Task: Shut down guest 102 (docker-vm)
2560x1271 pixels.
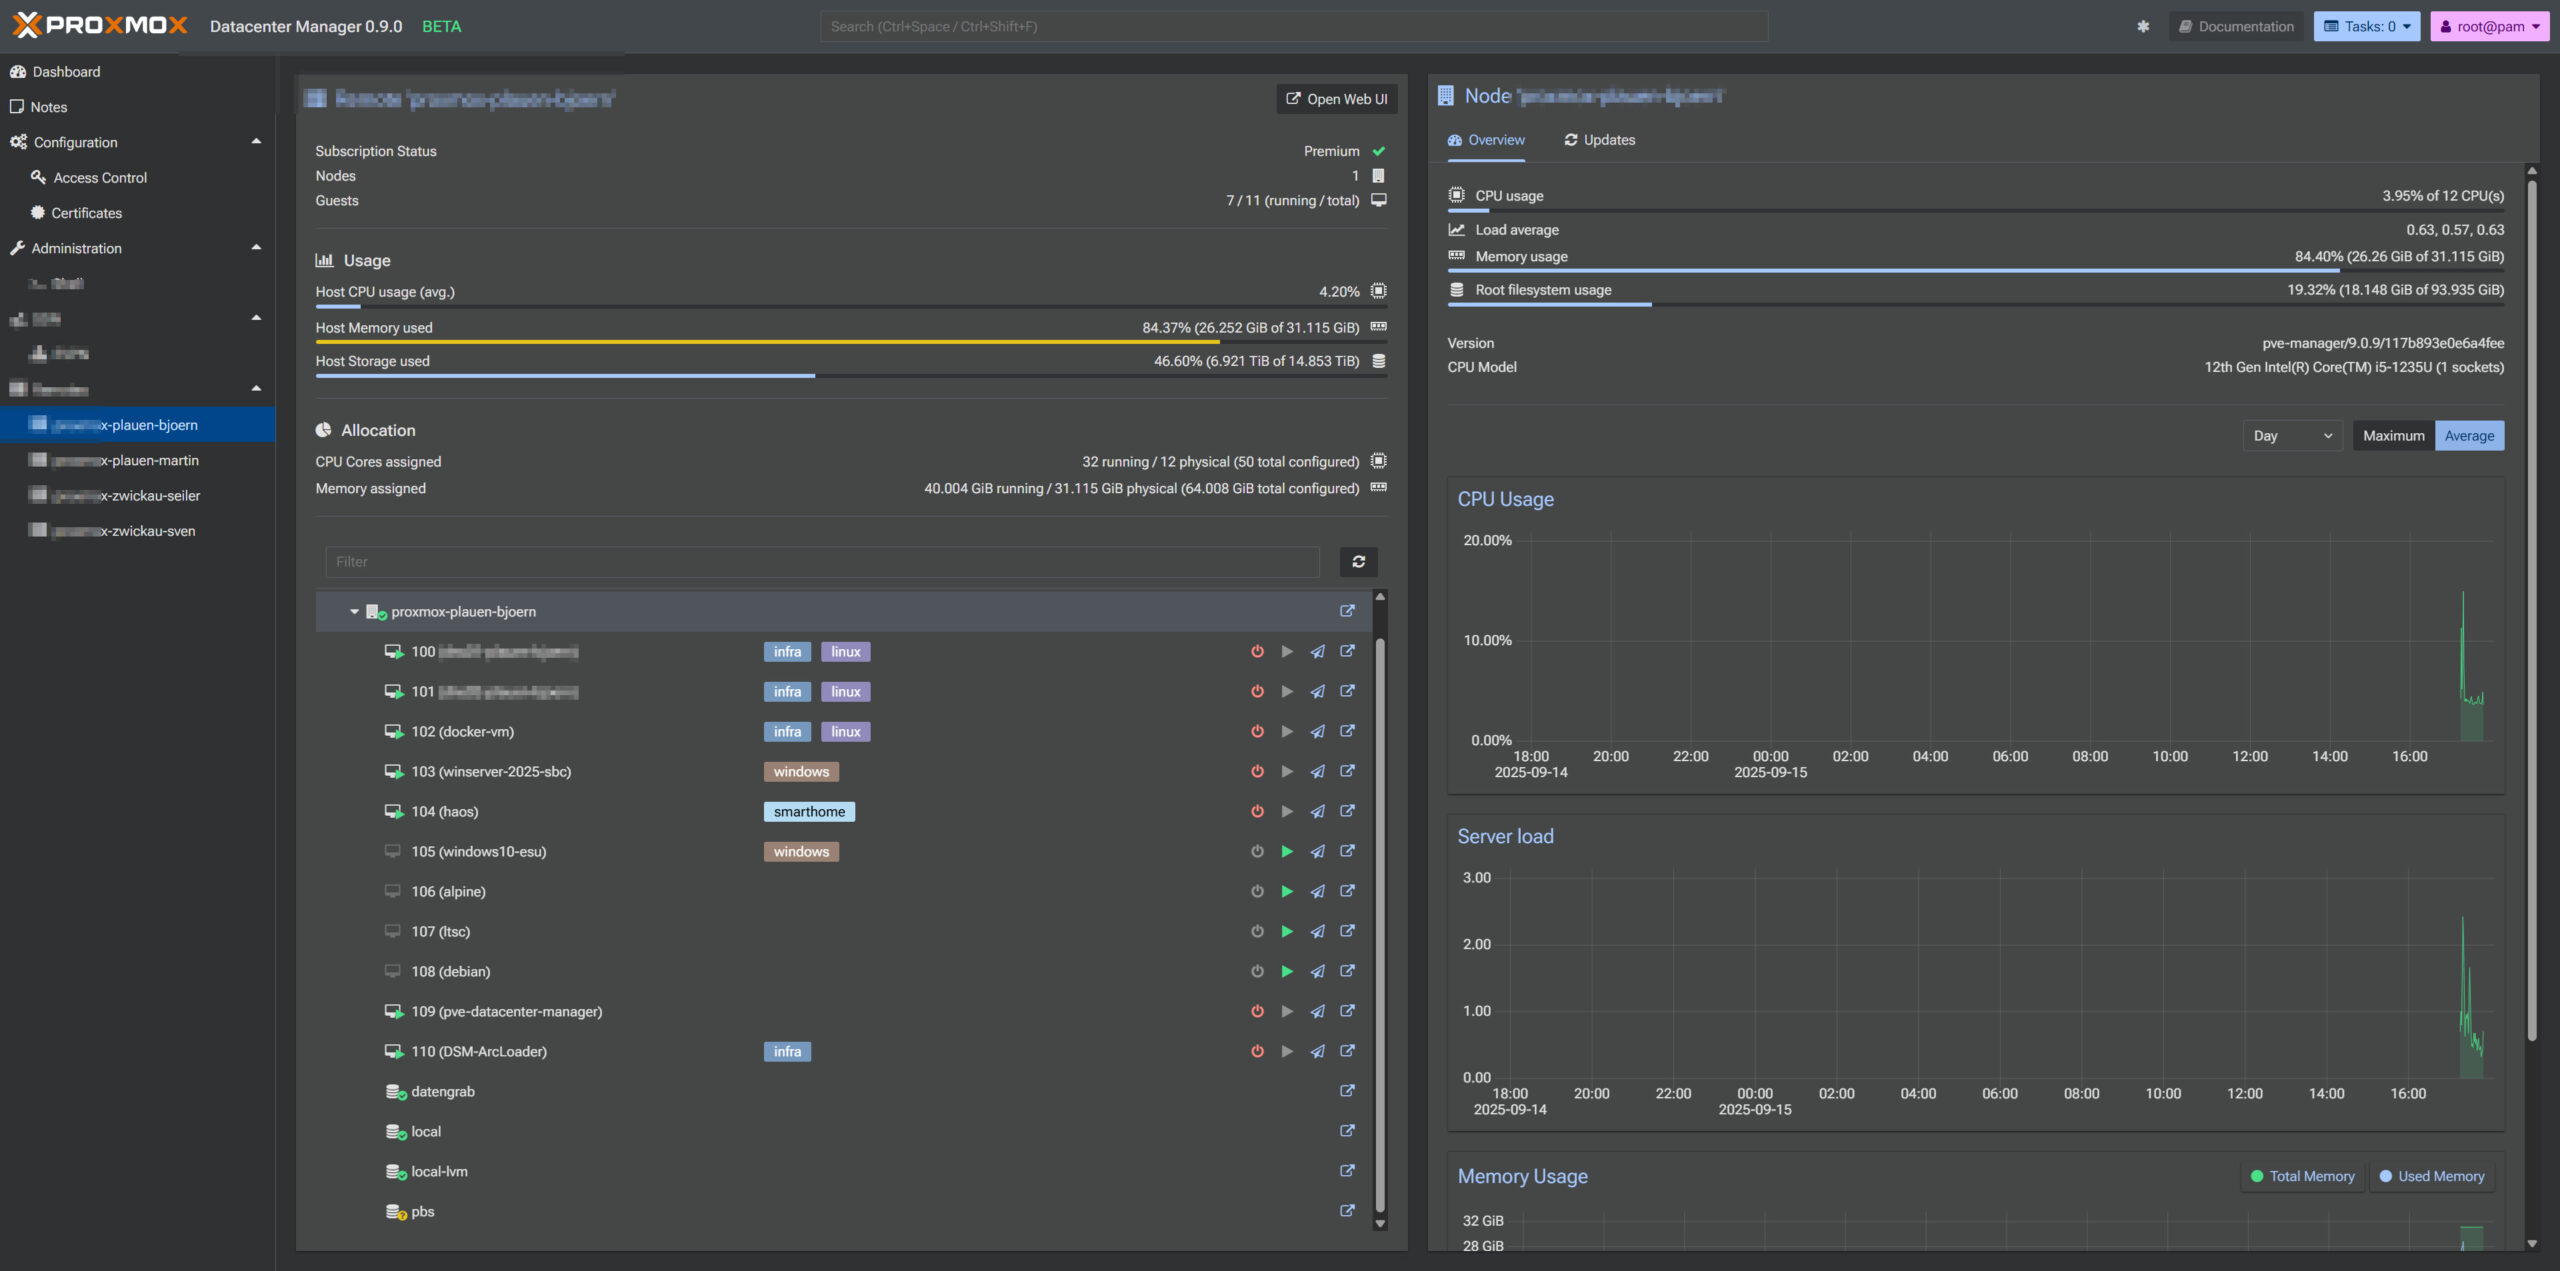Action: click(x=1257, y=731)
